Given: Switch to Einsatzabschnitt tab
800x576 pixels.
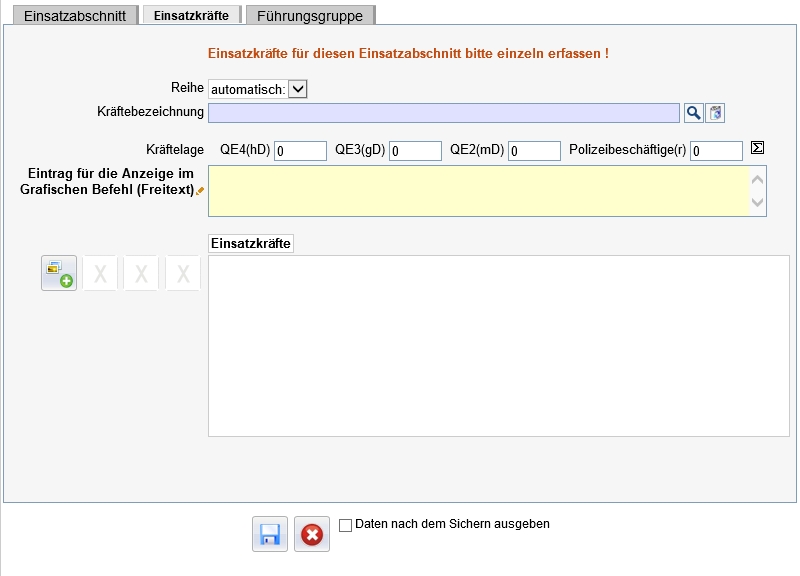Looking at the screenshot, I should (x=75, y=16).
